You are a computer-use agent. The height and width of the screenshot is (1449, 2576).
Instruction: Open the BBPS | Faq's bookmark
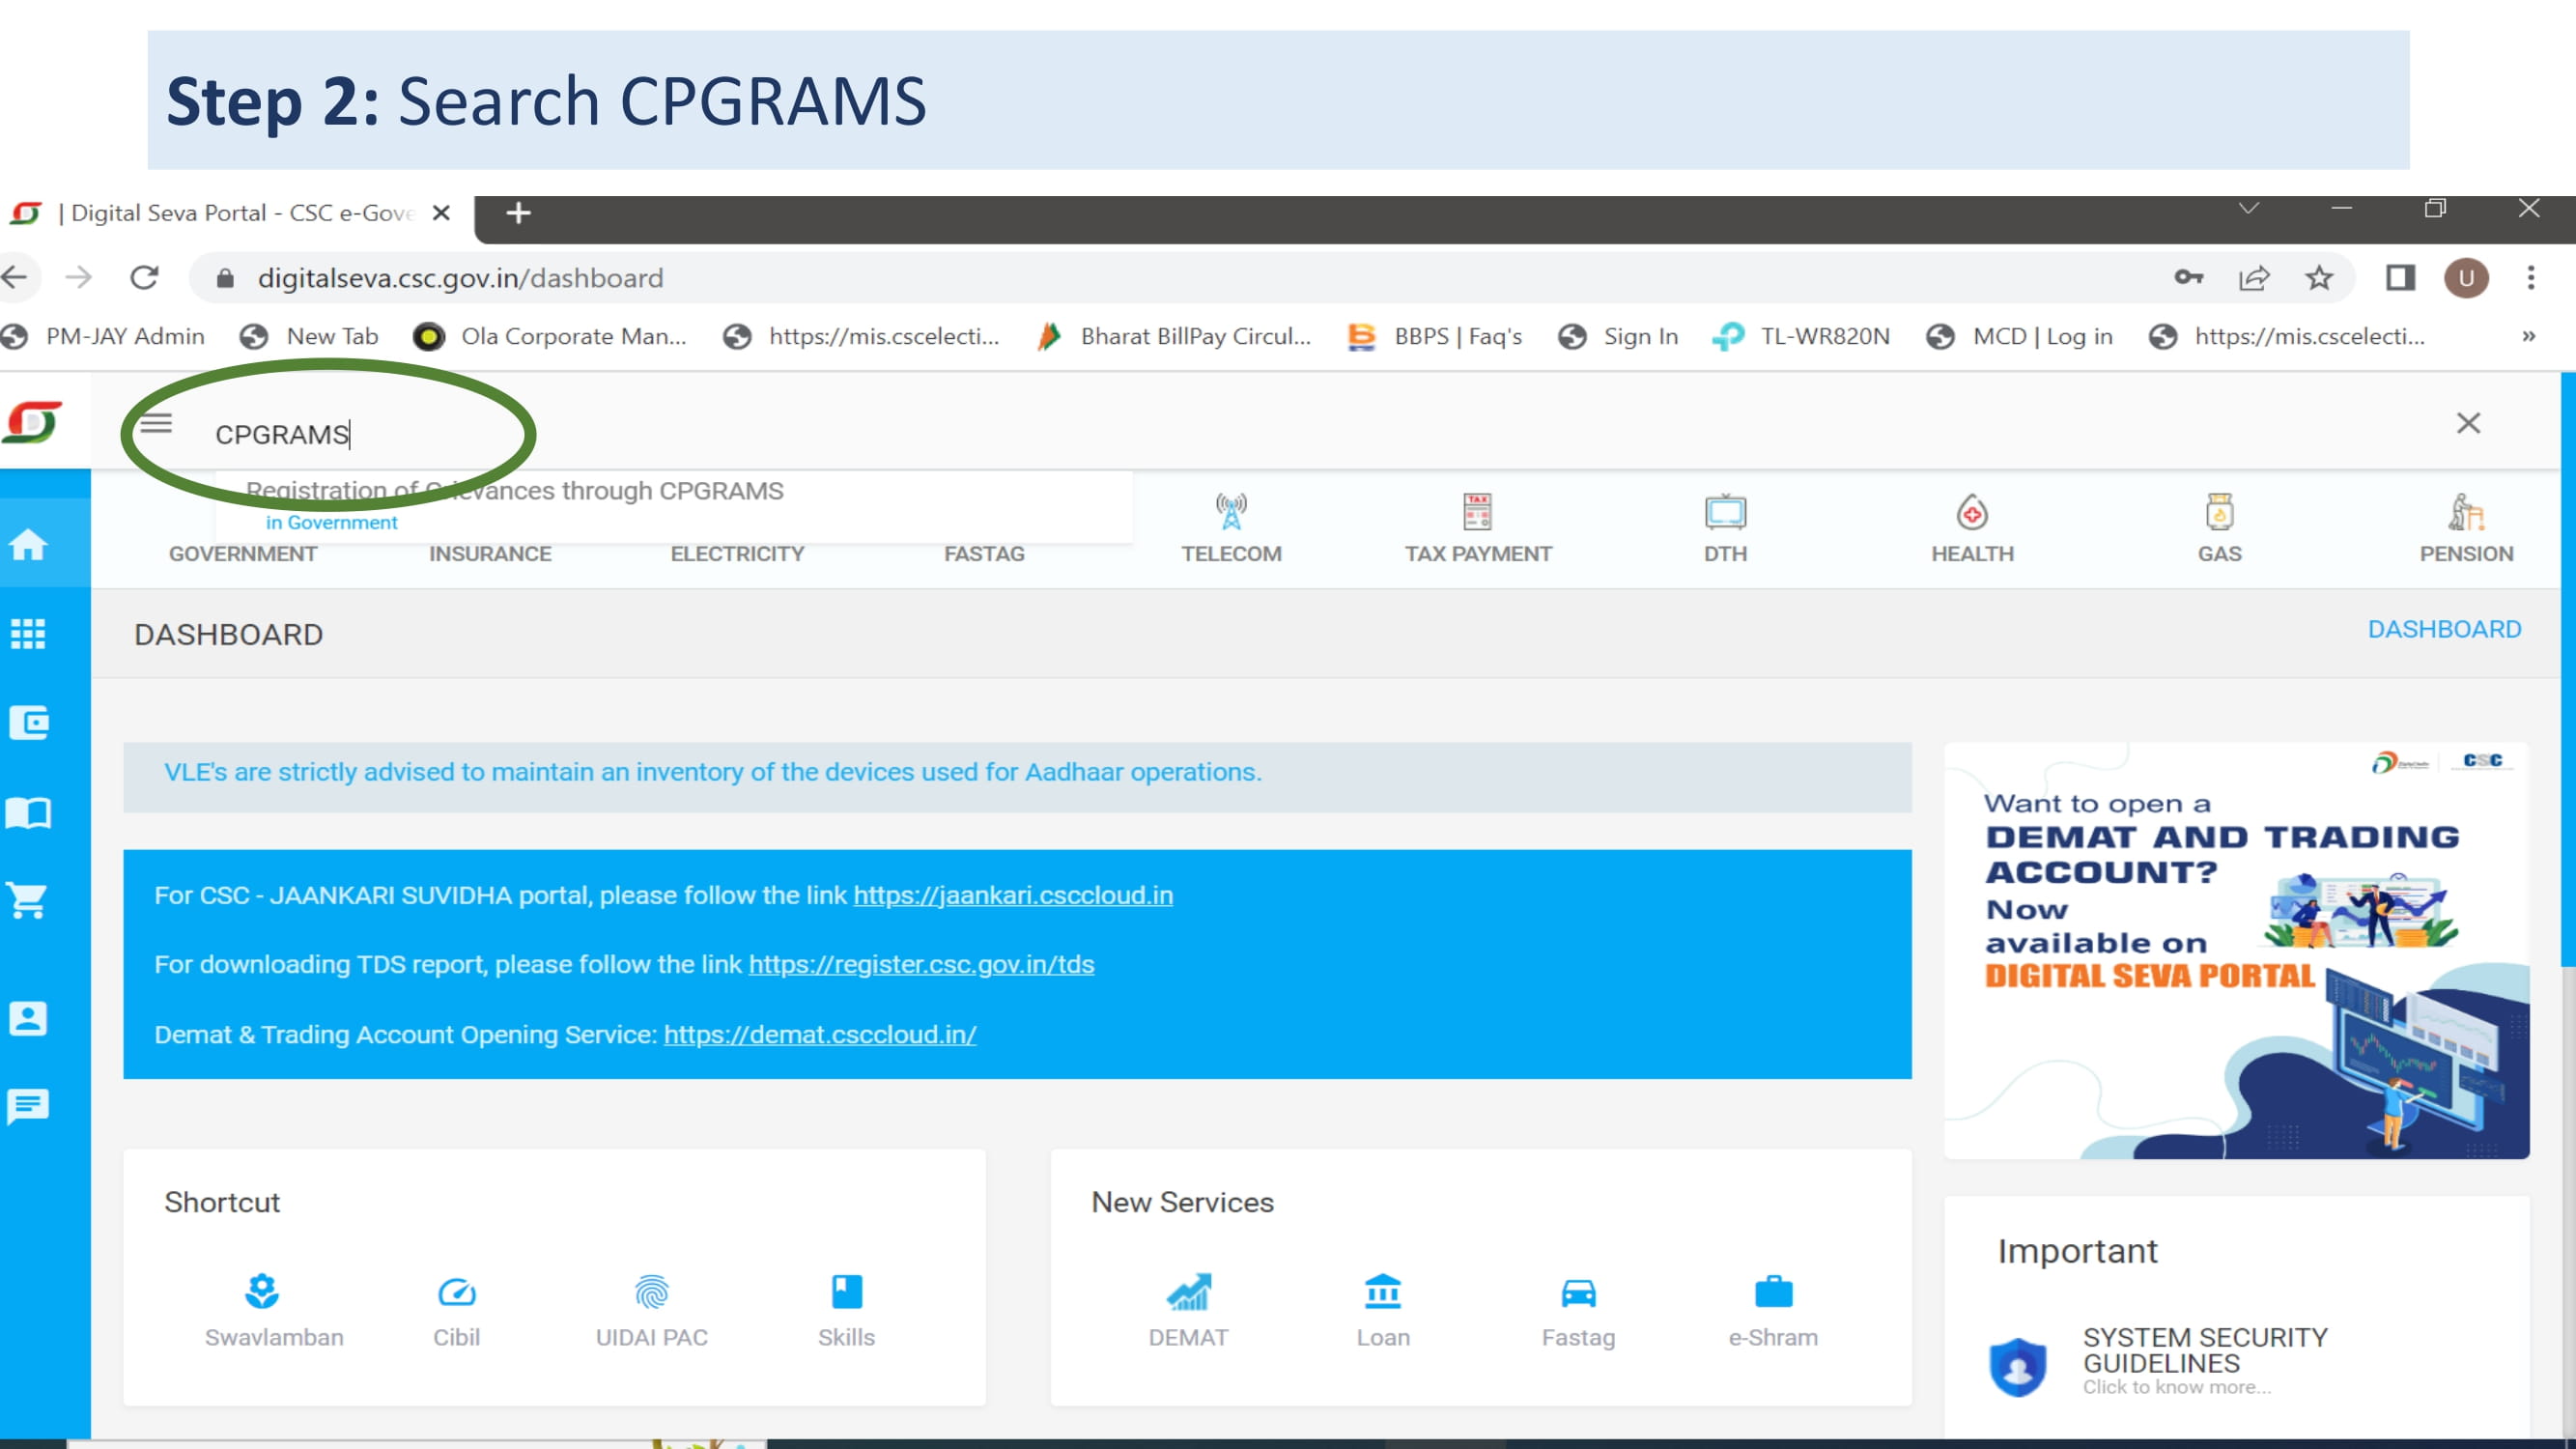coord(1436,336)
